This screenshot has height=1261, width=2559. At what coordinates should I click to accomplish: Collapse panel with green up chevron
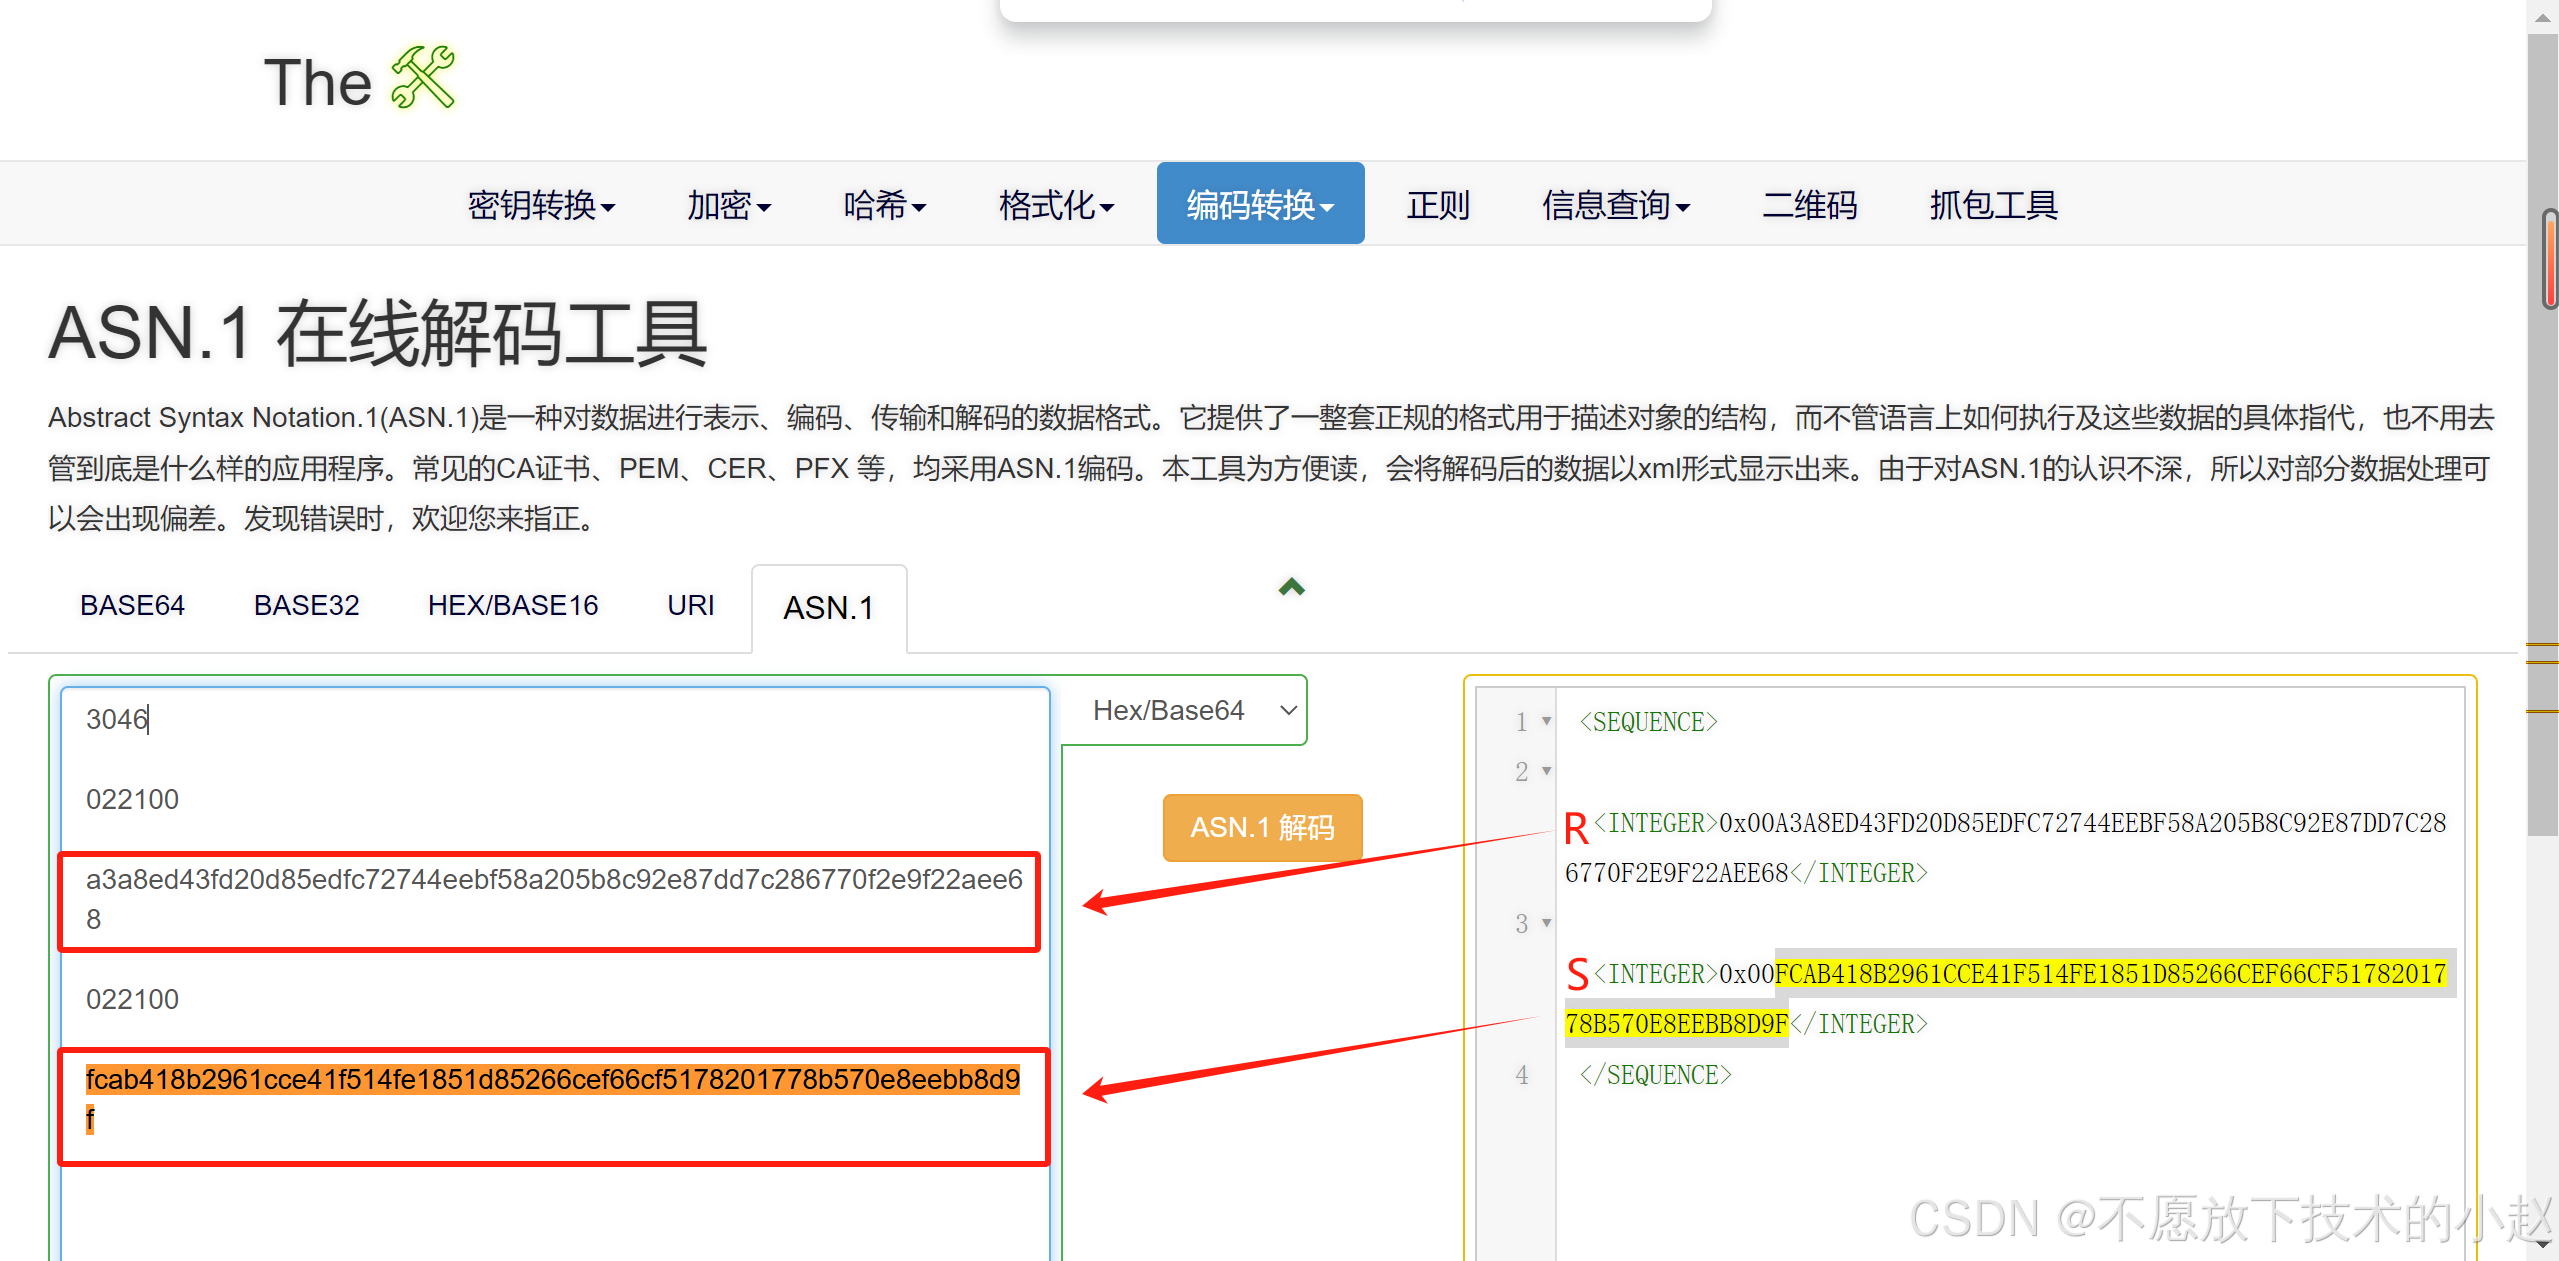click(x=1291, y=587)
